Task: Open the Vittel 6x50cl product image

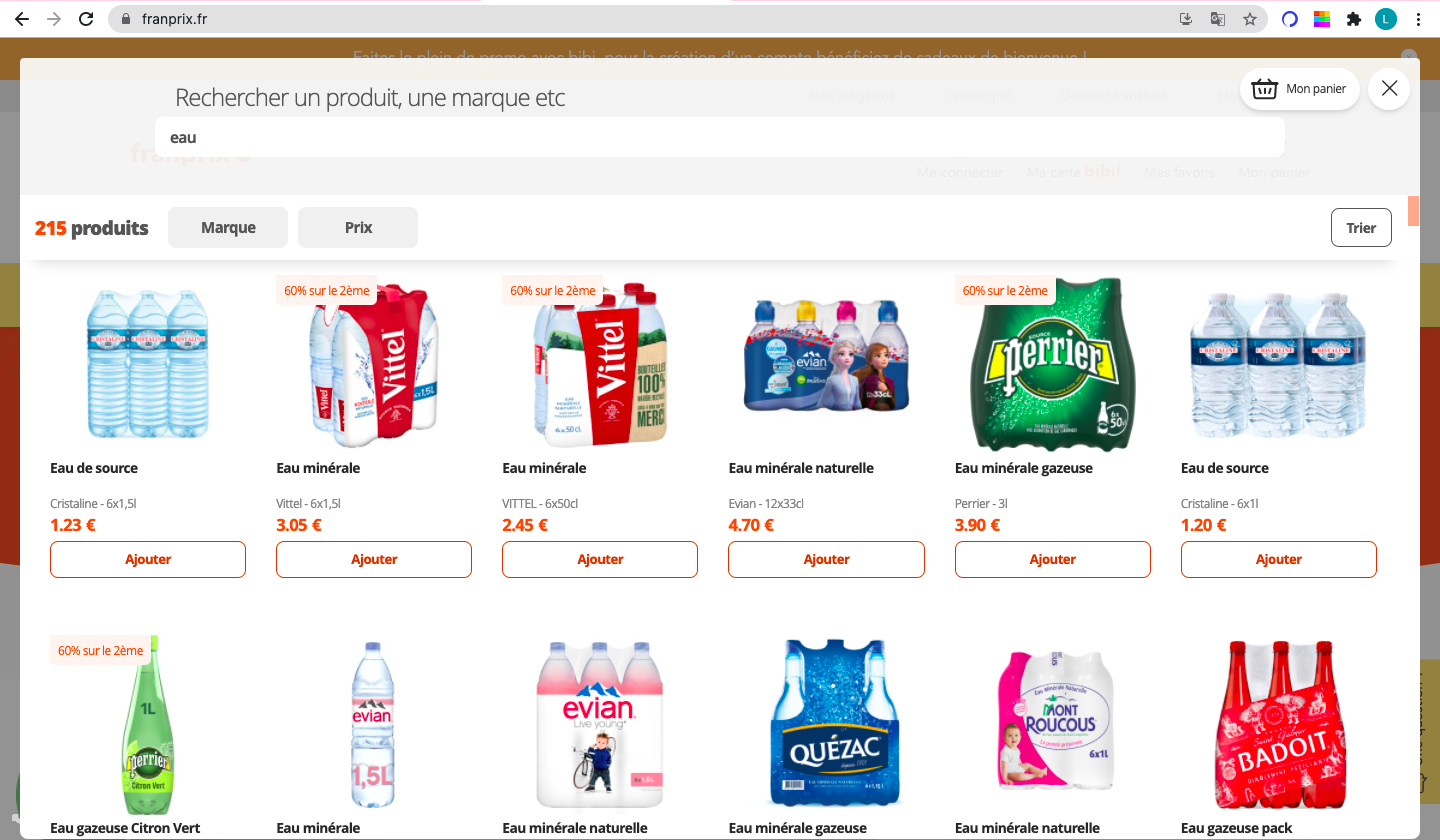Action: (x=600, y=363)
